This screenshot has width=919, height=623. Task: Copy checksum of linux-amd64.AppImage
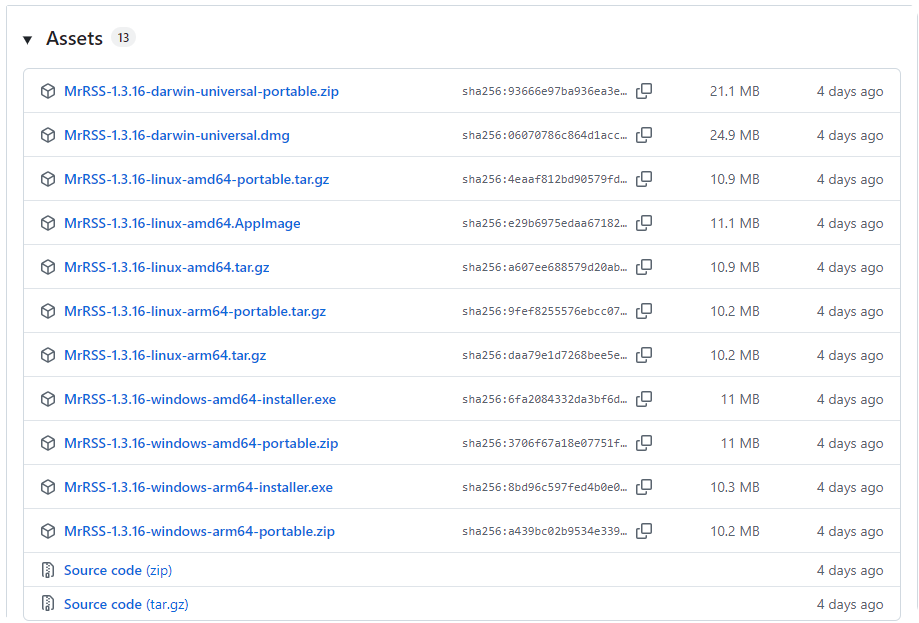644,223
